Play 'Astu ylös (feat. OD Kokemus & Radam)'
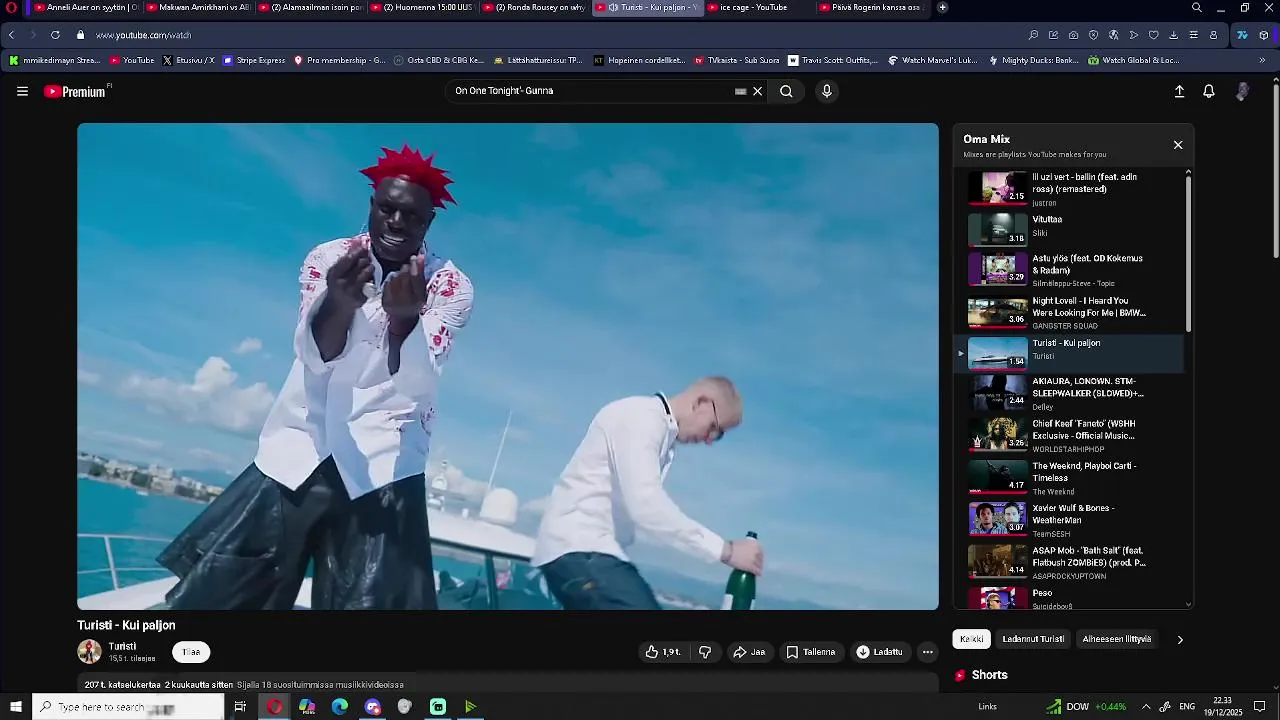The height and width of the screenshot is (720, 1280). (x=1070, y=270)
